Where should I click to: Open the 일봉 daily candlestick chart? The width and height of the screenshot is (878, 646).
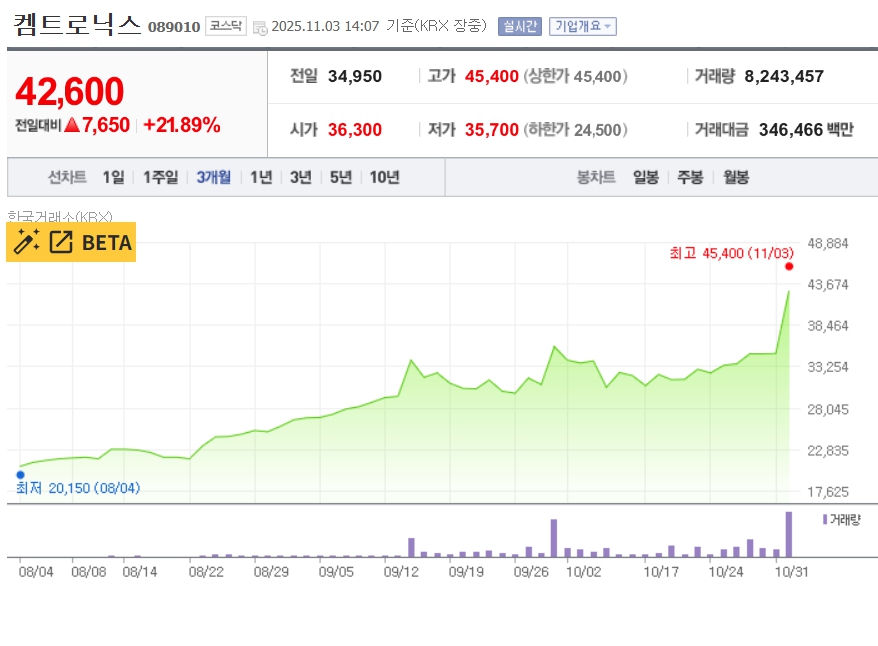coord(646,177)
